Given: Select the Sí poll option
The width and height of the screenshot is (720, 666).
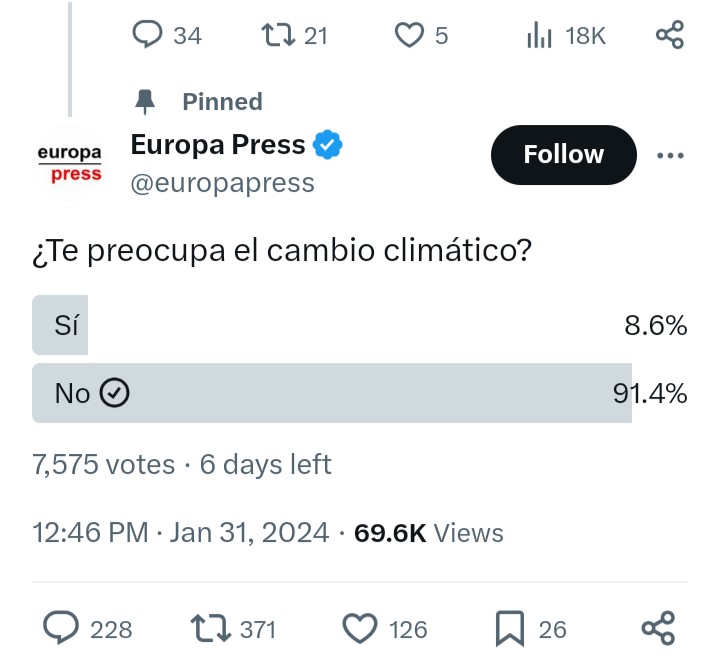Looking at the screenshot, I should [x=360, y=325].
